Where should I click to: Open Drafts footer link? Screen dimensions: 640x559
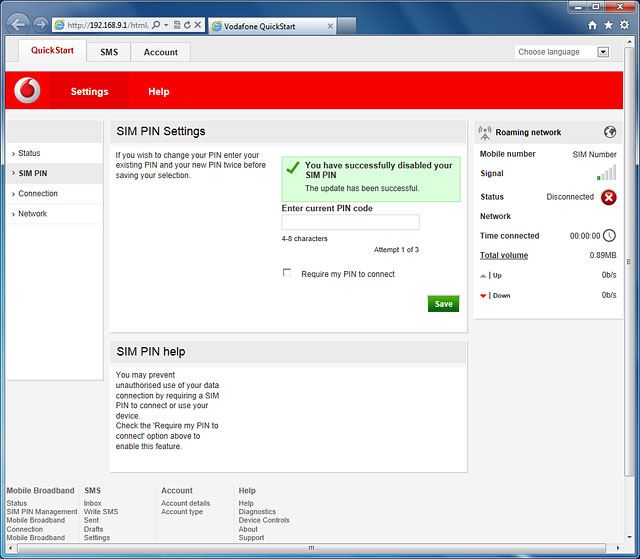click(x=93, y=529)
